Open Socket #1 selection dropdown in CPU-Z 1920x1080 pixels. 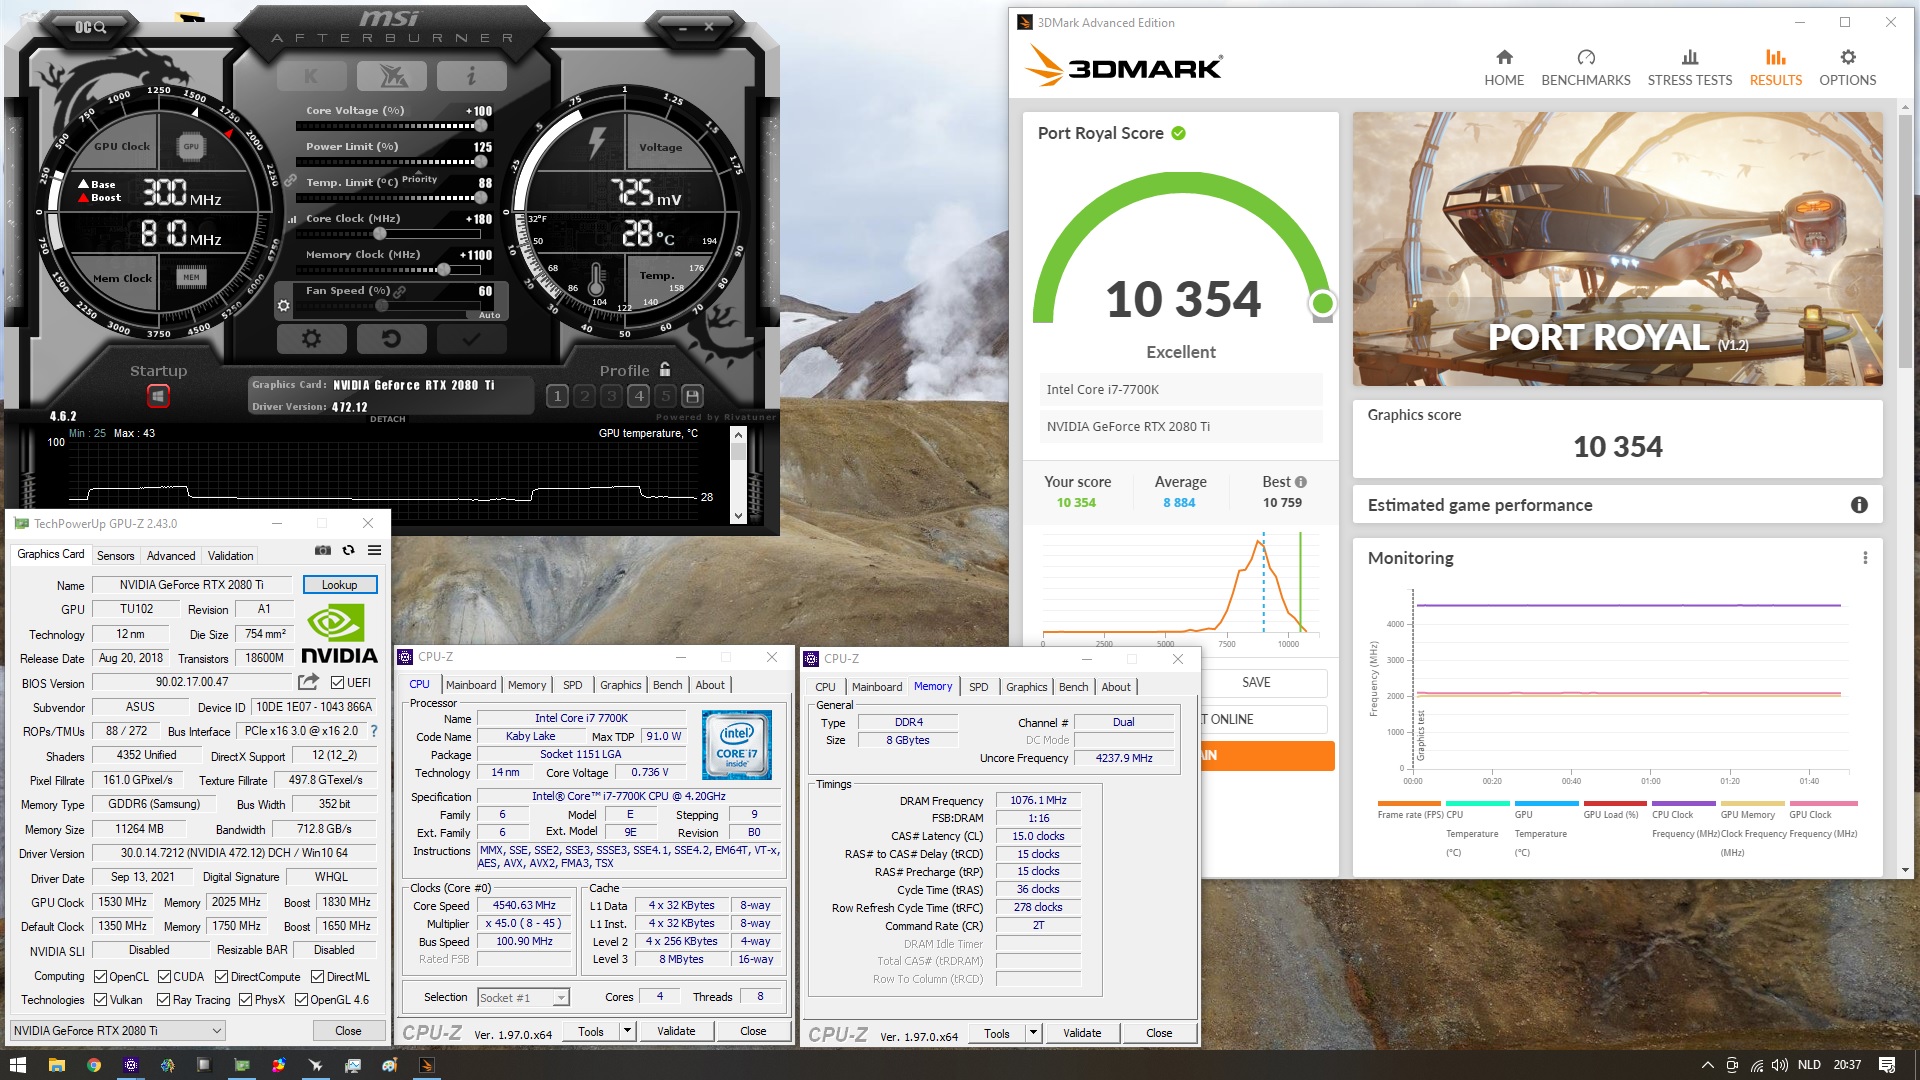point(523,998)
